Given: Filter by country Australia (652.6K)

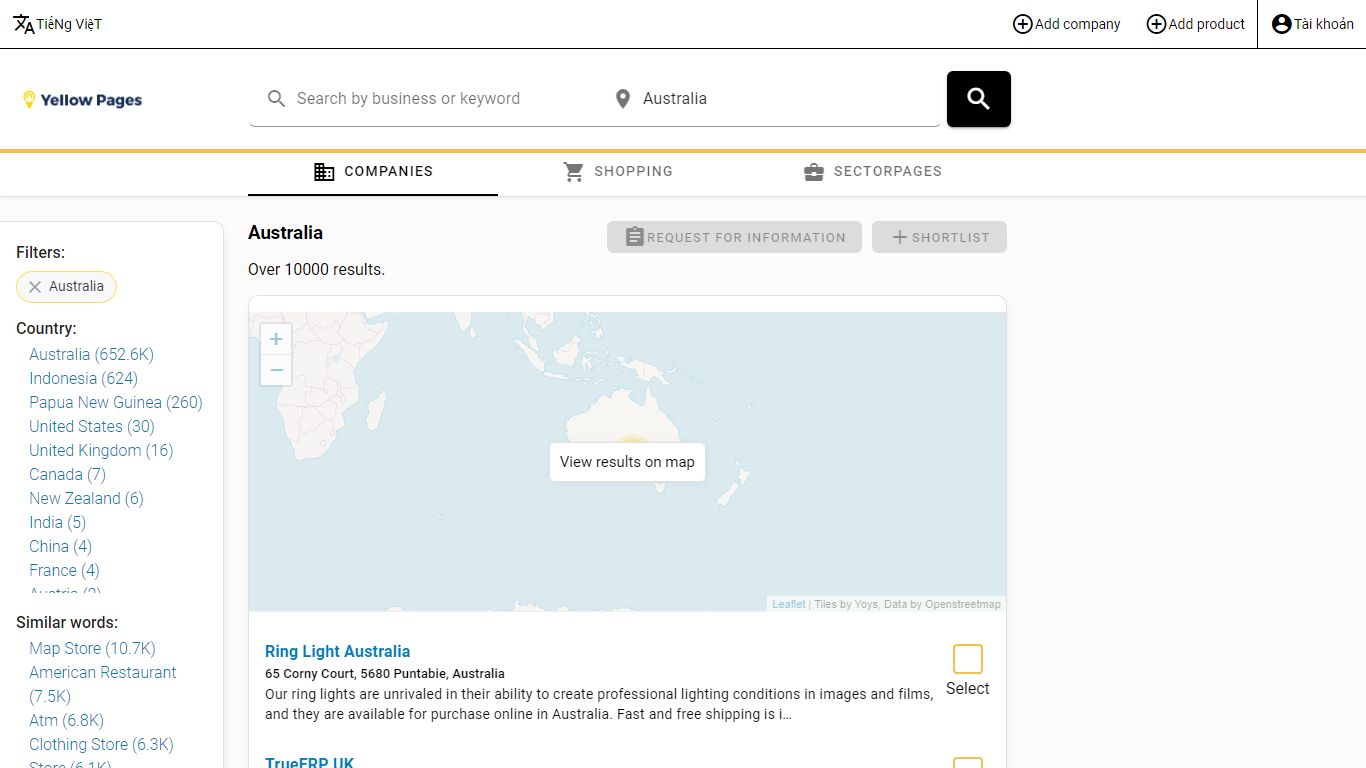Looking at the screenshot, I should (x=91, y=354).
